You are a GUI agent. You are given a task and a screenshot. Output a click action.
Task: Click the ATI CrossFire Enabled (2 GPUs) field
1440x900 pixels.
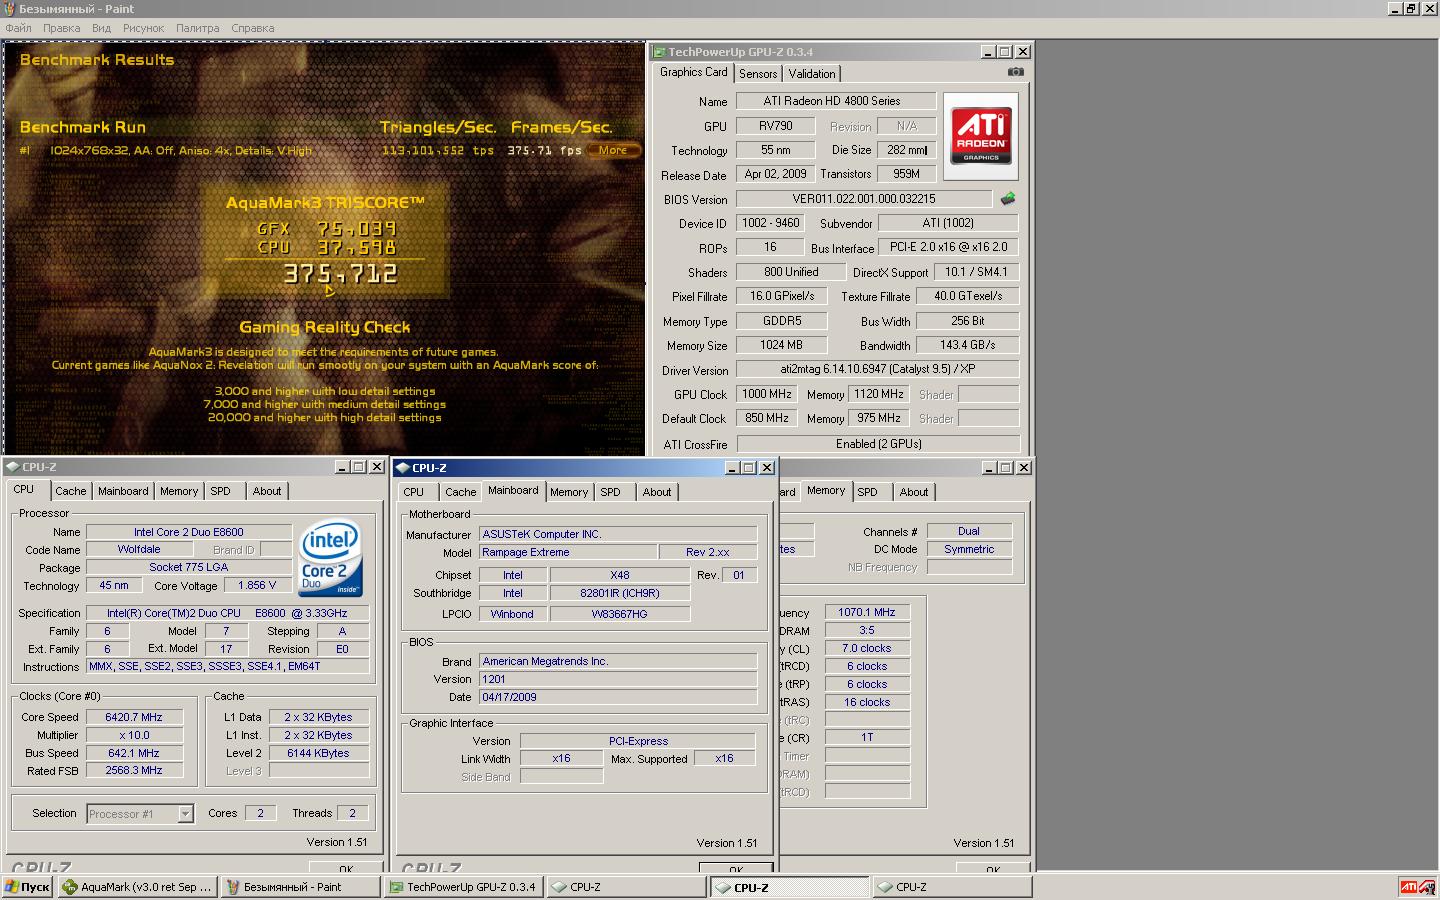(x=878, y=444)
